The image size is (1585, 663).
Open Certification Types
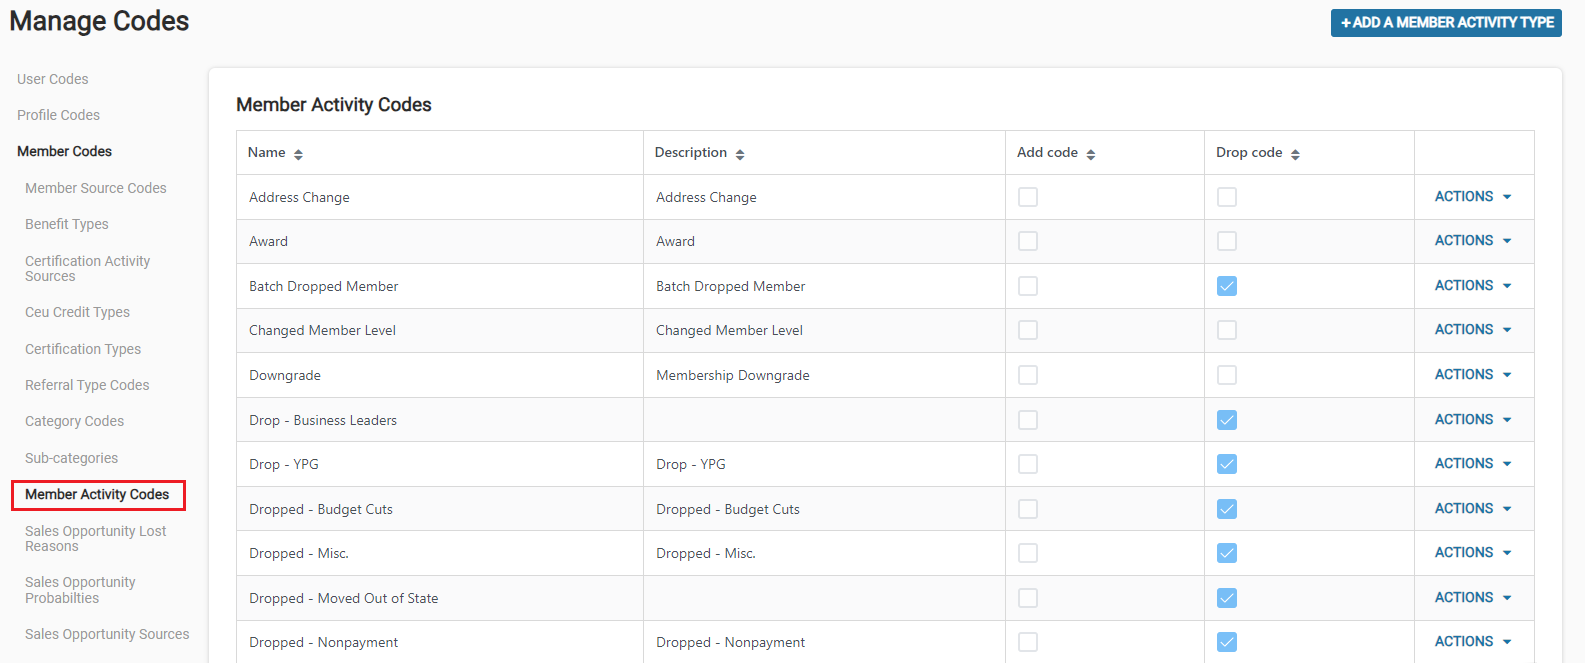click(x=83, y=349)
